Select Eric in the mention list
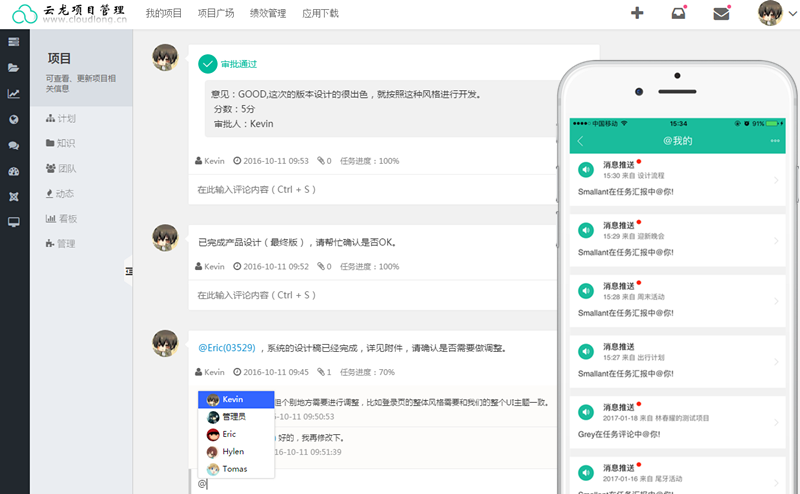This screenshot has width=800, height=494. [x=236, y=434]
